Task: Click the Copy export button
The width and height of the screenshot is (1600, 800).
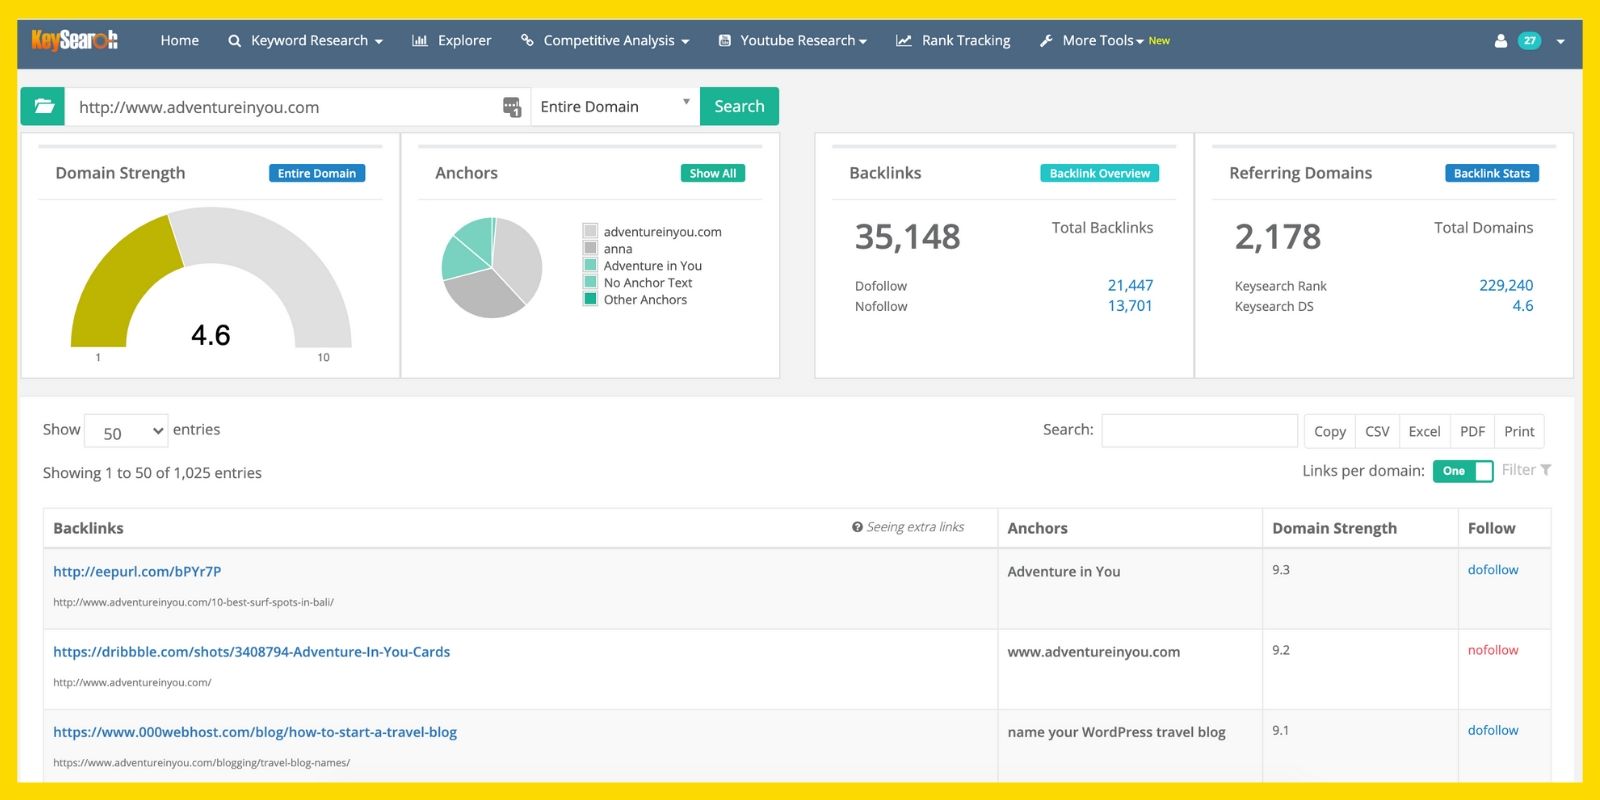Action: [x=1330, y=431]
